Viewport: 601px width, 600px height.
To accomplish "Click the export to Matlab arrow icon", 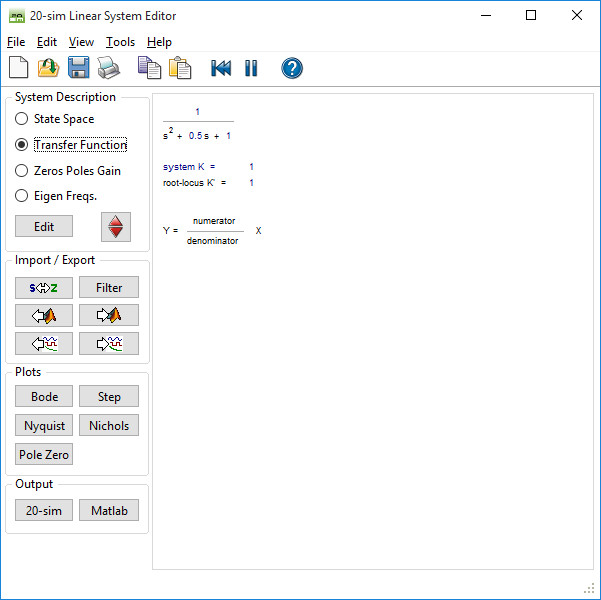I will tap(109, 316).
